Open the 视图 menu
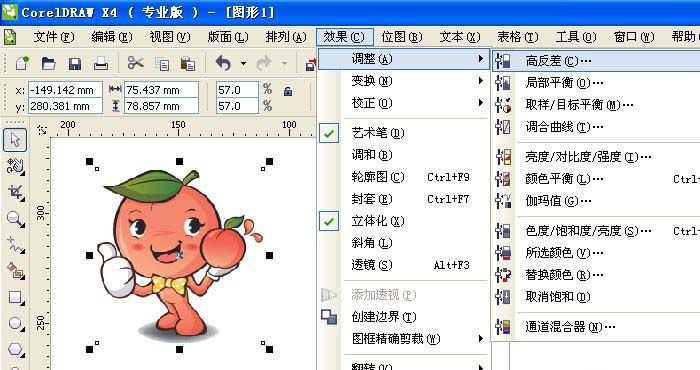The width and height of the screenshot is (700, 370). pos(170,37)
